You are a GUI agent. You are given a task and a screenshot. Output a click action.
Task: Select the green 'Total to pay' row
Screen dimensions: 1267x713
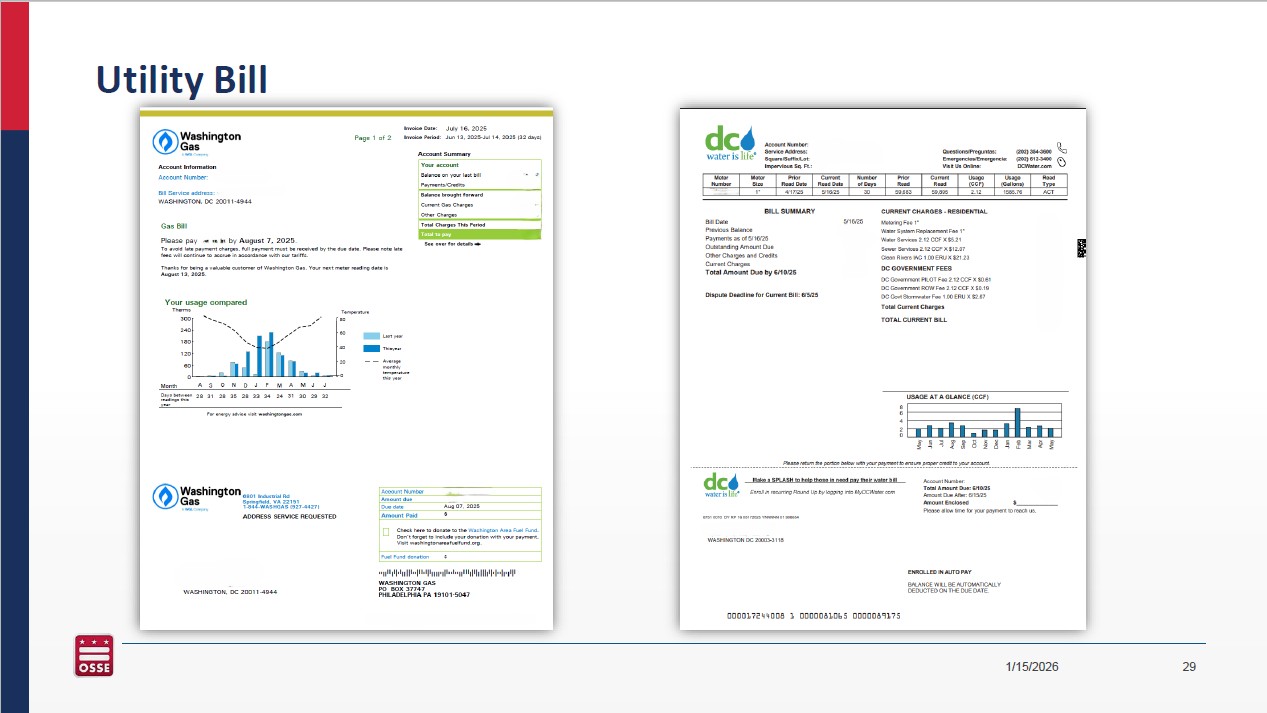pyautogui.click(x=479, y=234)
